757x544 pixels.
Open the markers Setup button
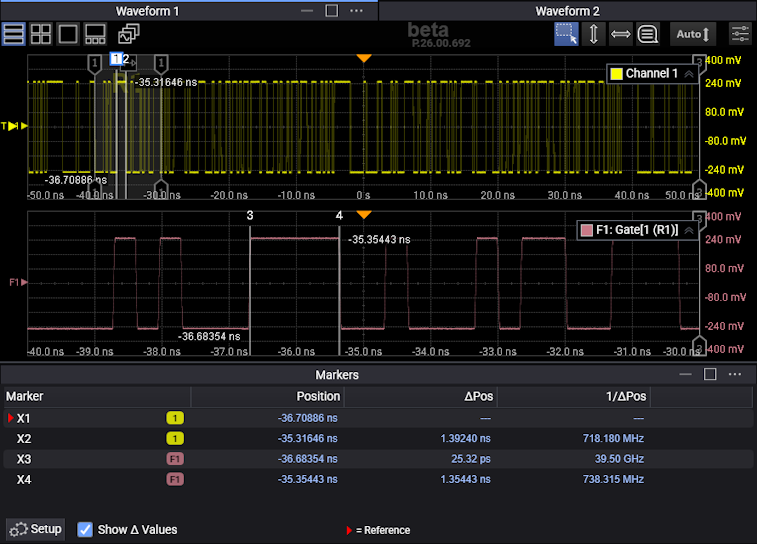pos(36,529)
